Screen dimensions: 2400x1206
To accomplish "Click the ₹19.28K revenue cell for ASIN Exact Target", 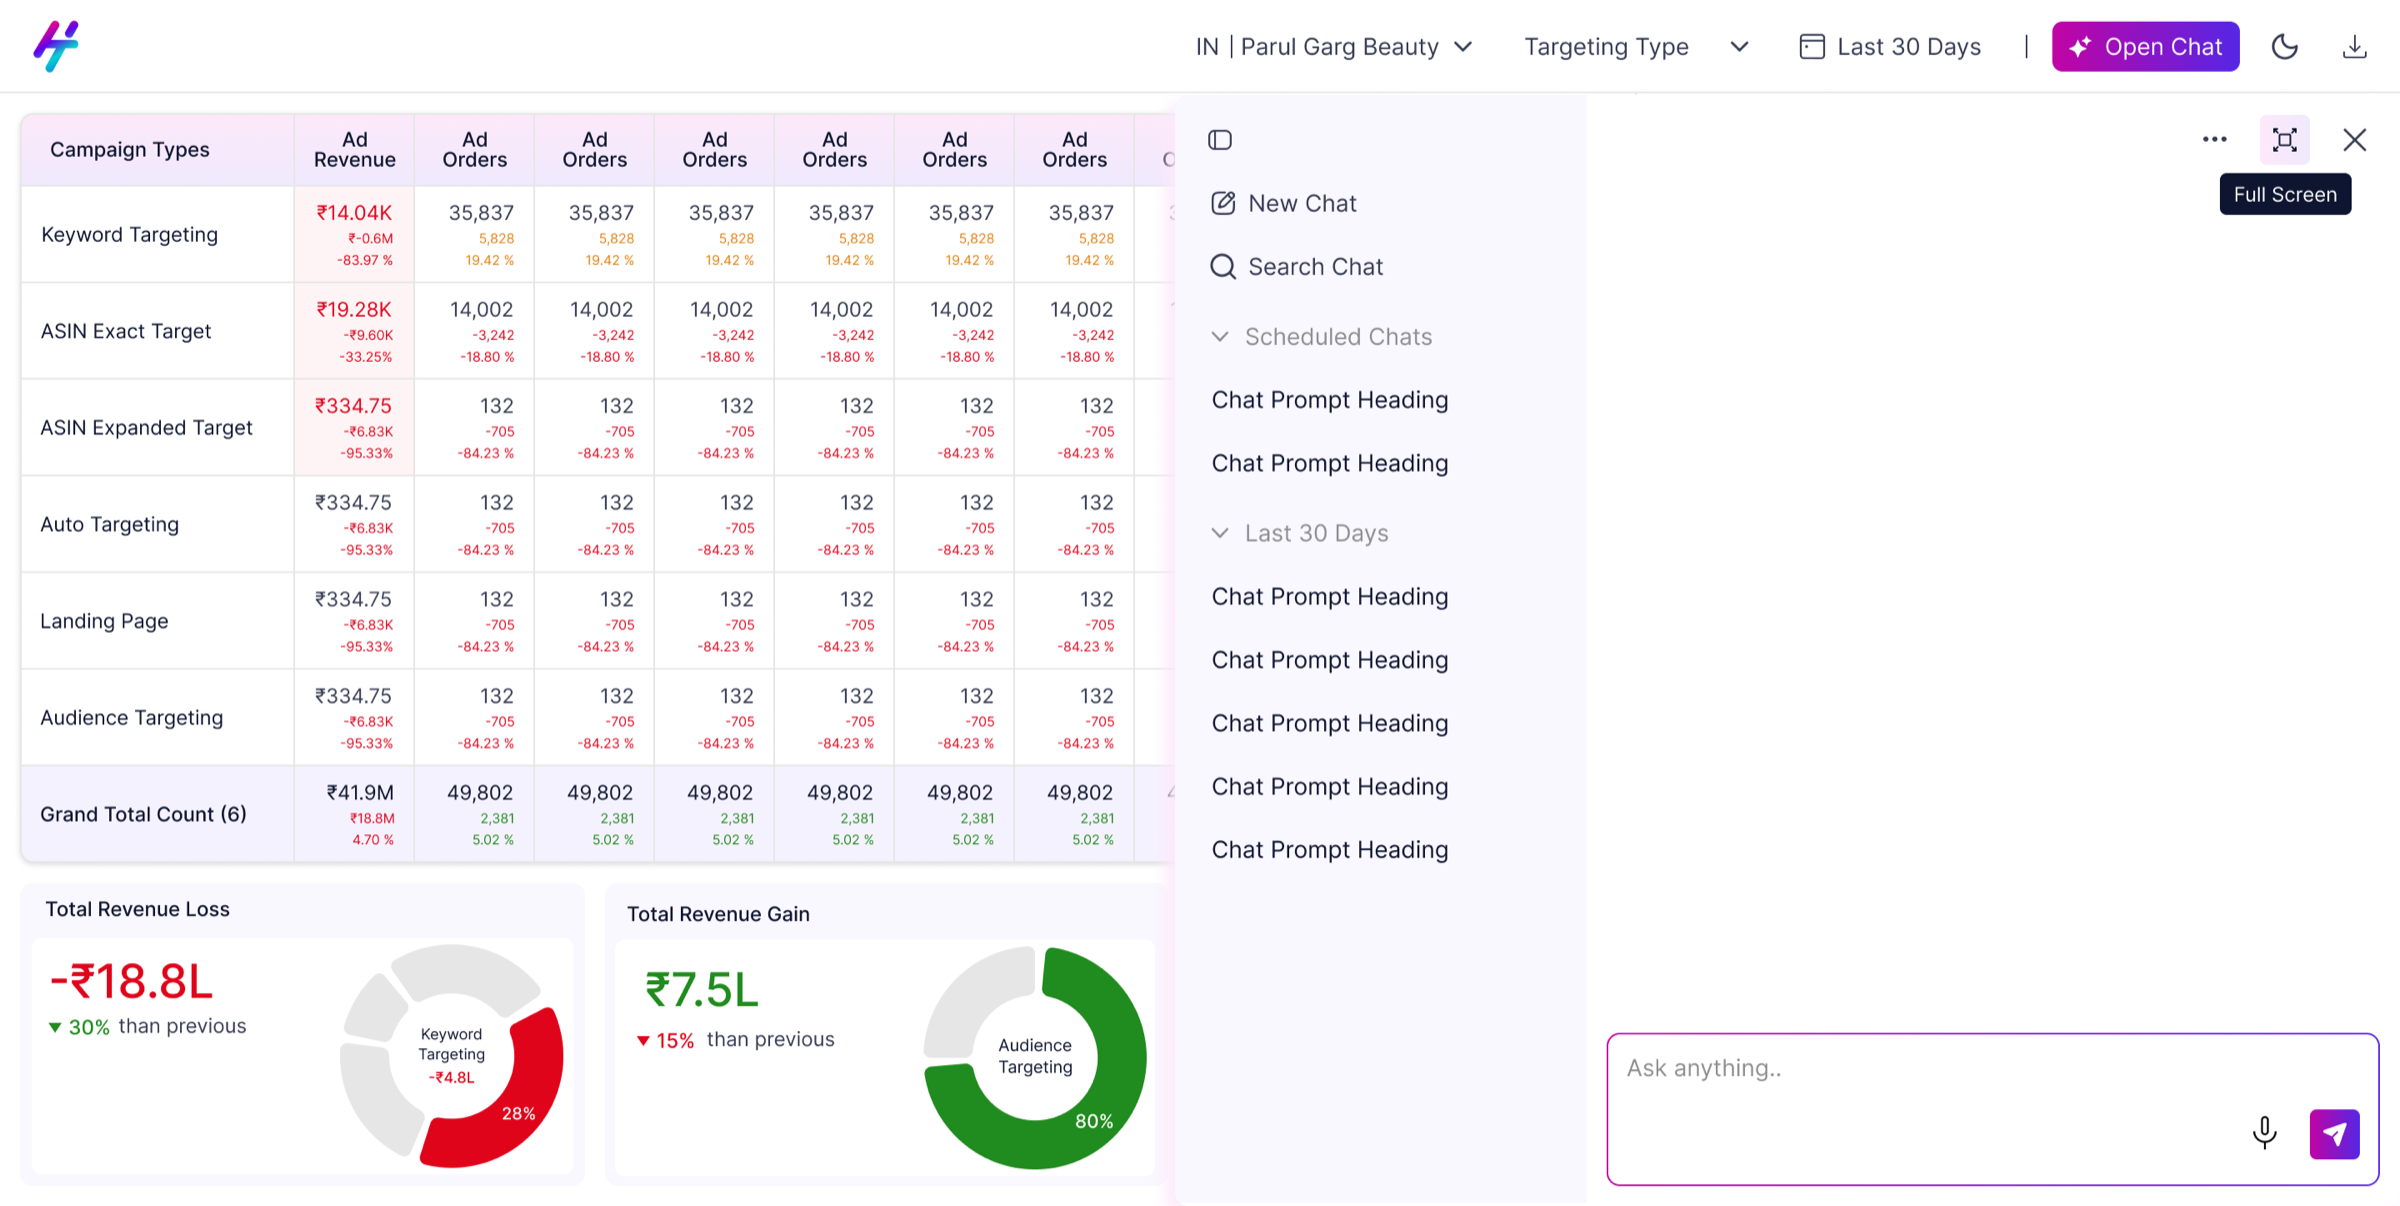I will pos(354,332).
